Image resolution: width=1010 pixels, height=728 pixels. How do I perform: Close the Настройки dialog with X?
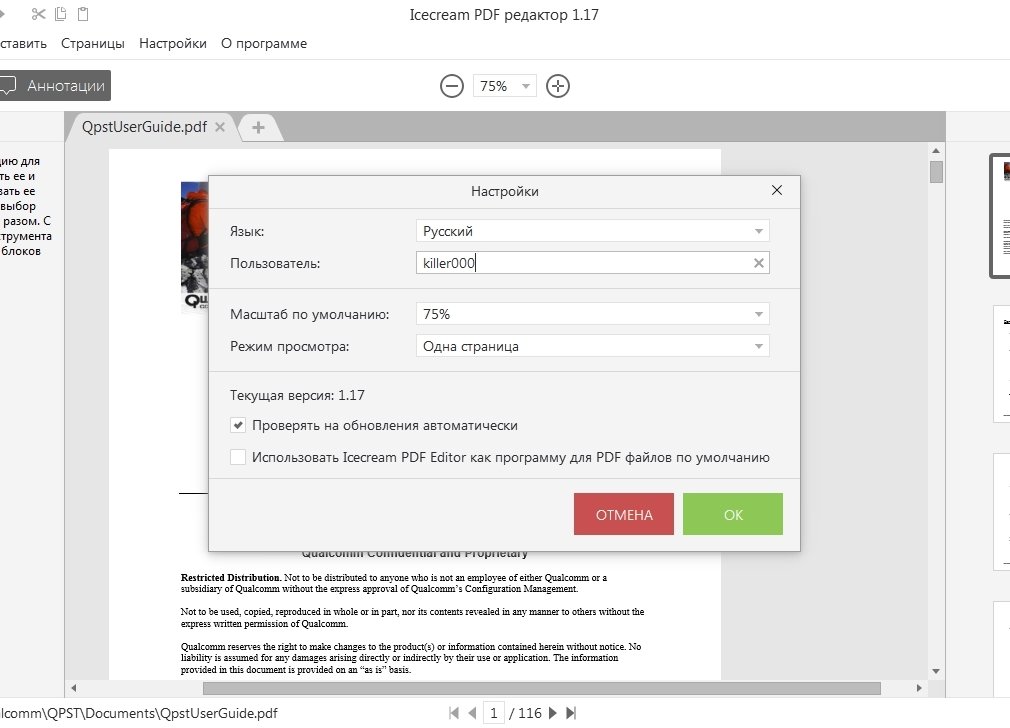777,190
